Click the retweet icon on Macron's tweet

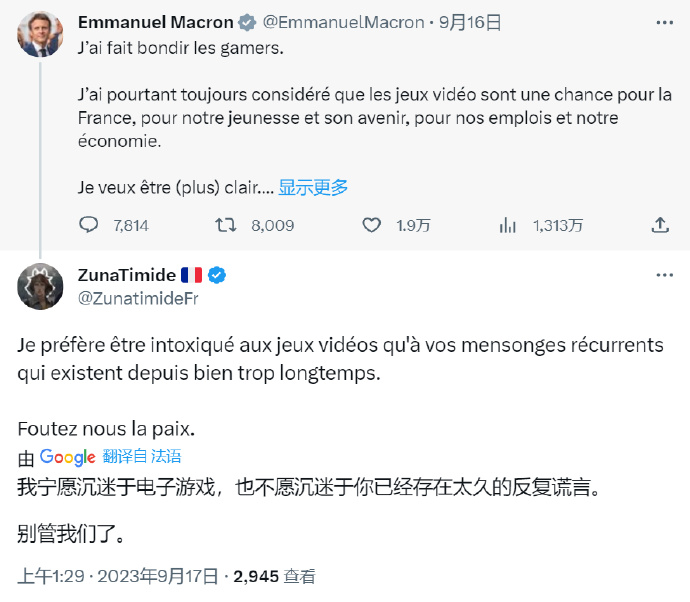[226, 225]
